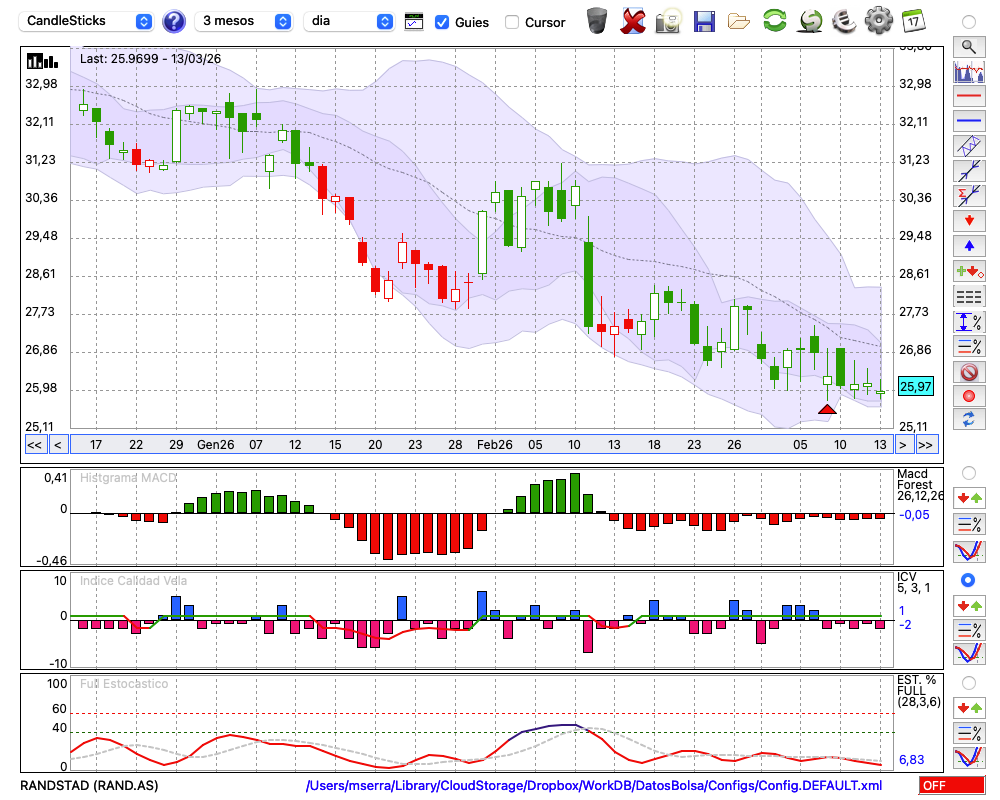
Task: Click the blue floppy disk save icon
Action: tap(704, 20)
